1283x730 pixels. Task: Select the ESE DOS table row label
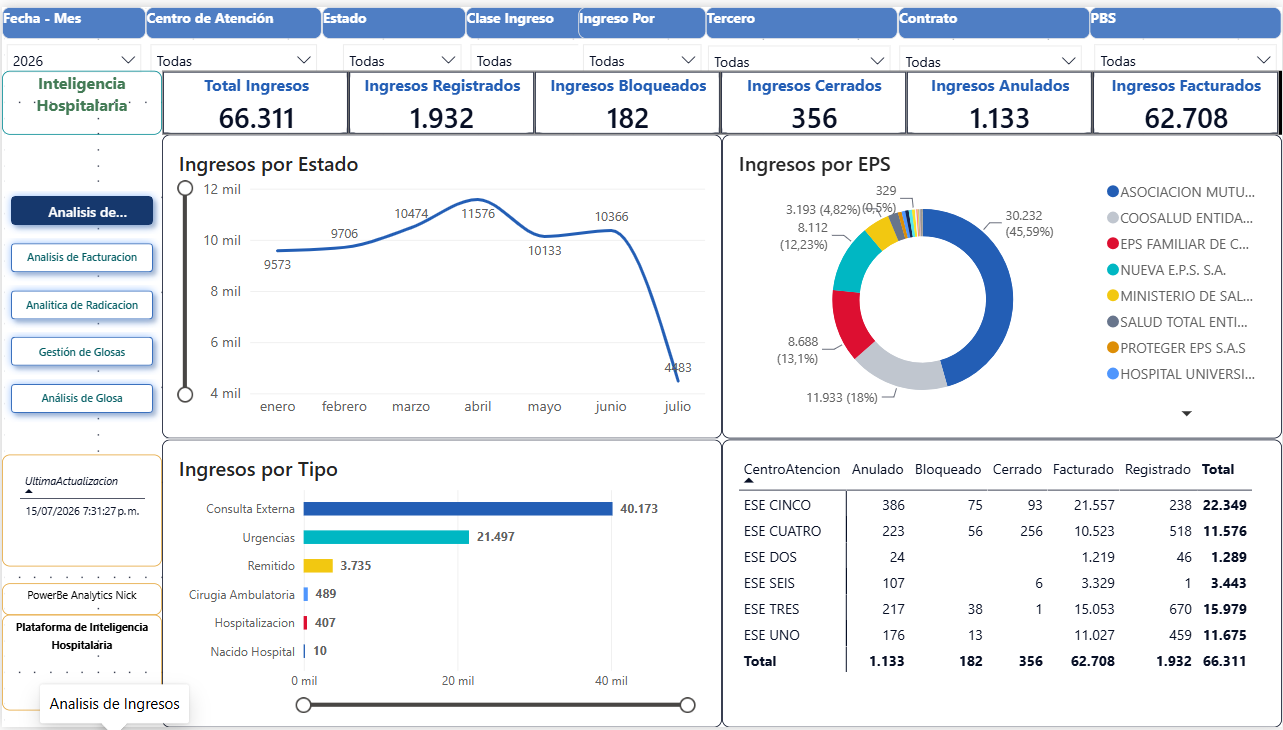(x=771, y=557)
